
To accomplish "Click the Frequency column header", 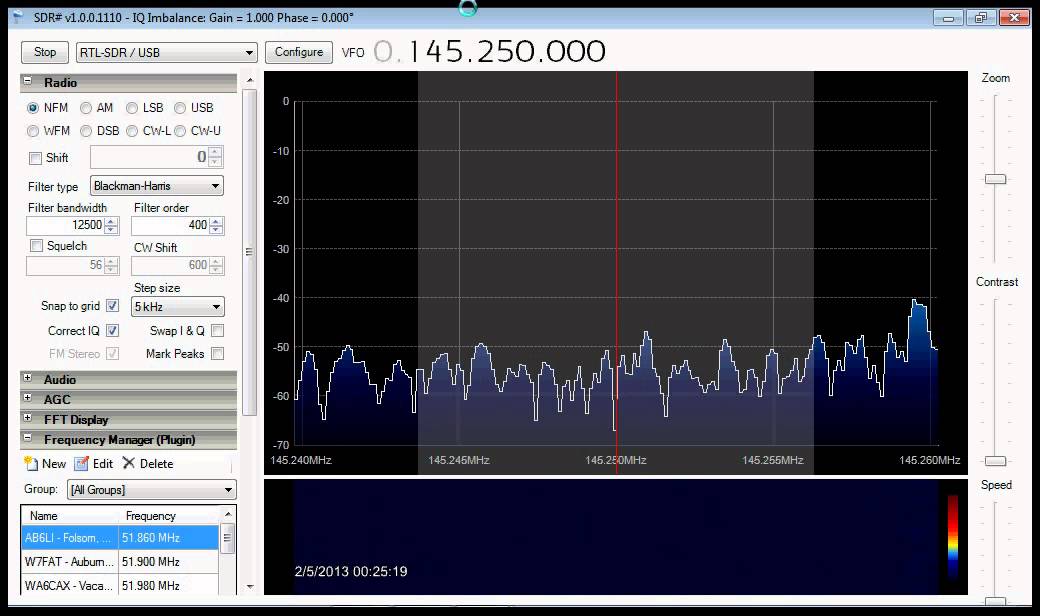I will pyautogui.click(x=168, y=515).
